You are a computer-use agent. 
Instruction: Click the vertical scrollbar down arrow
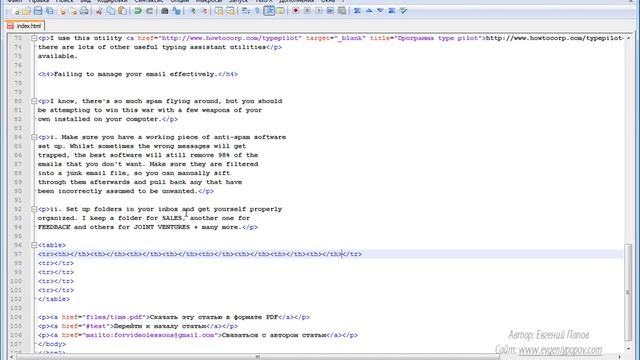point(628,349)
